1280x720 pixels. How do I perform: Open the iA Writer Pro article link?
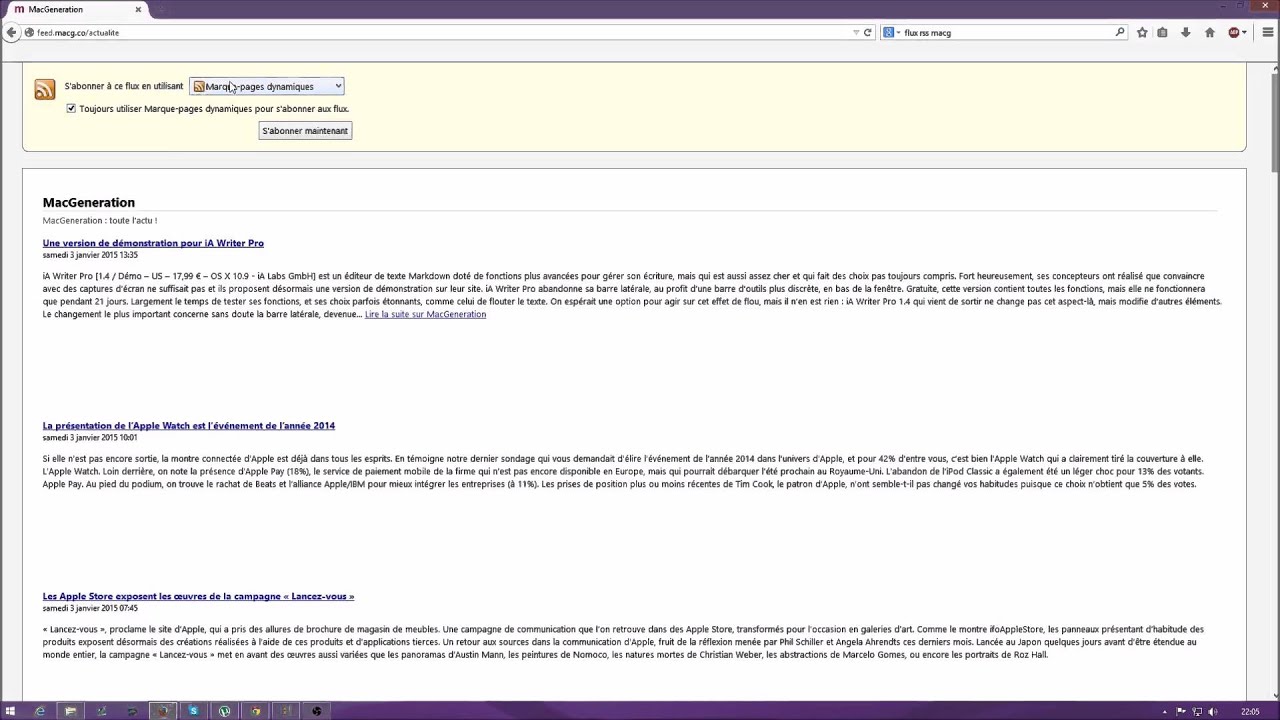[153, 243]
